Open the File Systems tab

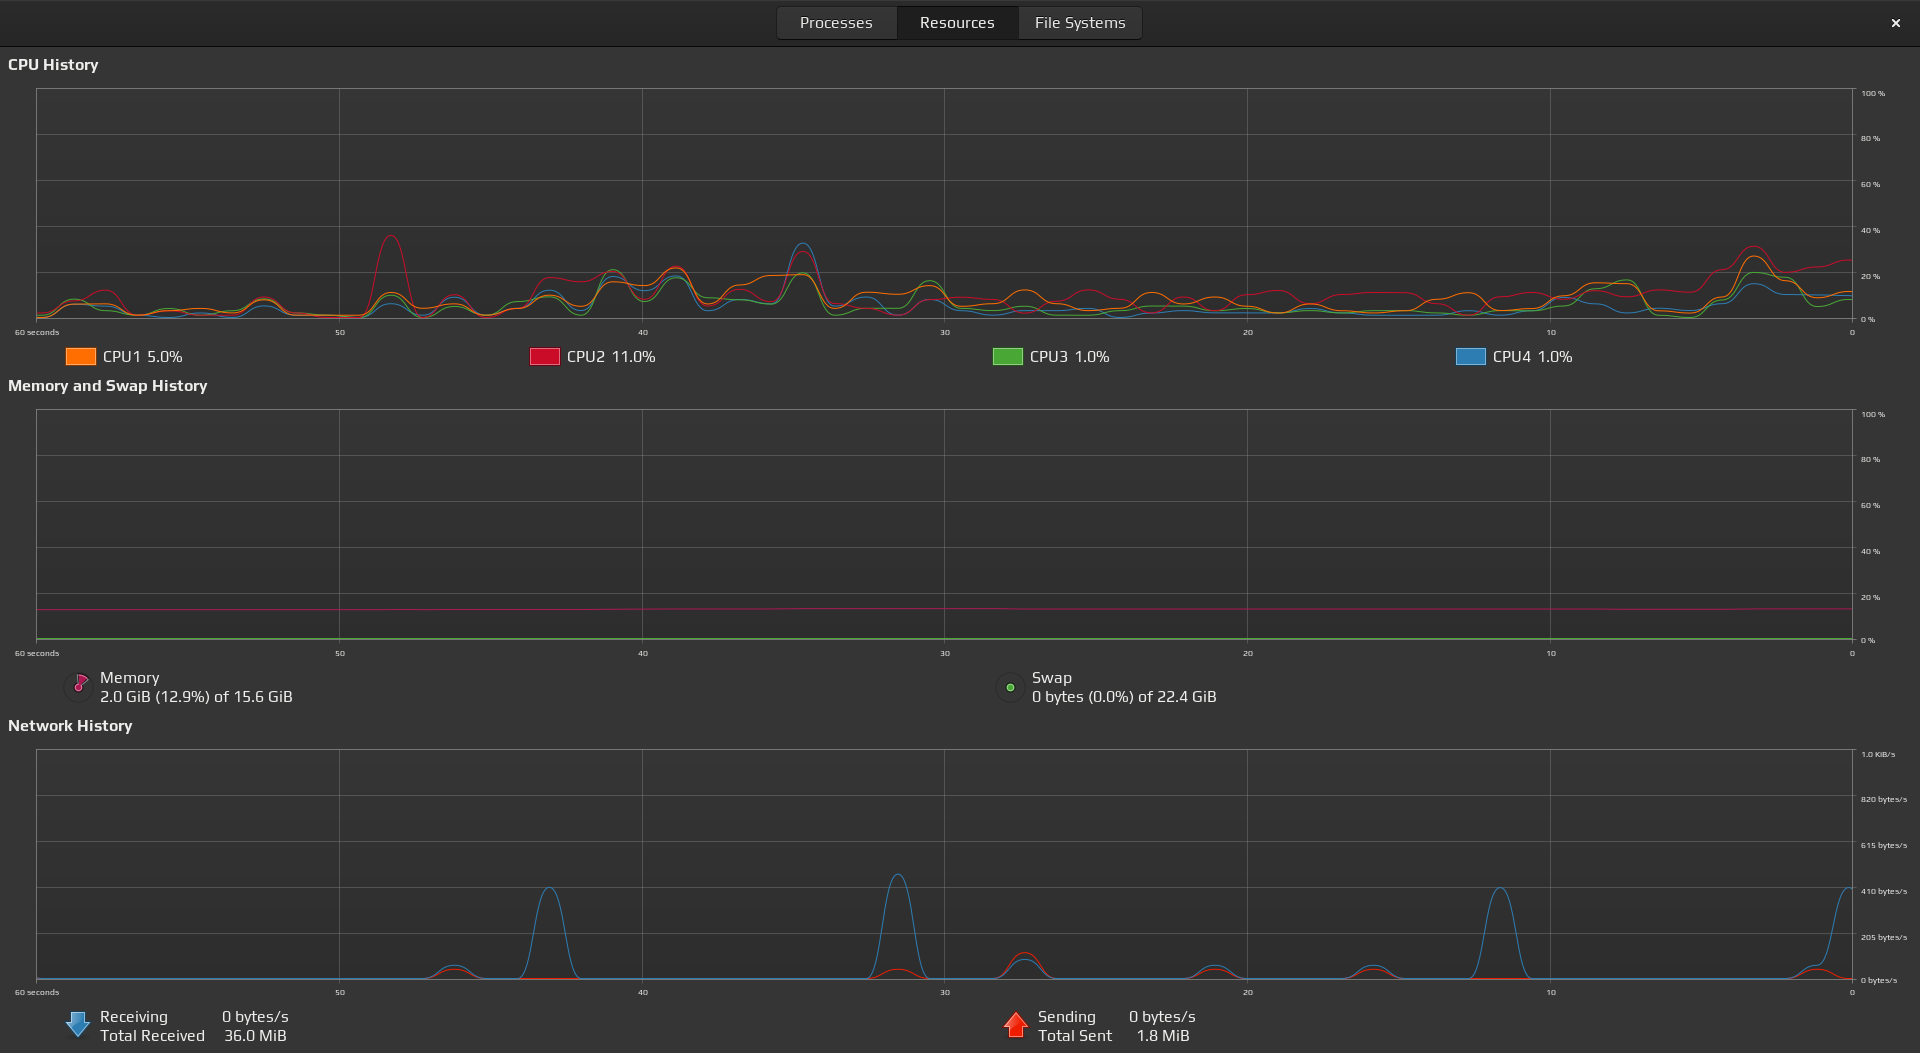click(1080, 23)
